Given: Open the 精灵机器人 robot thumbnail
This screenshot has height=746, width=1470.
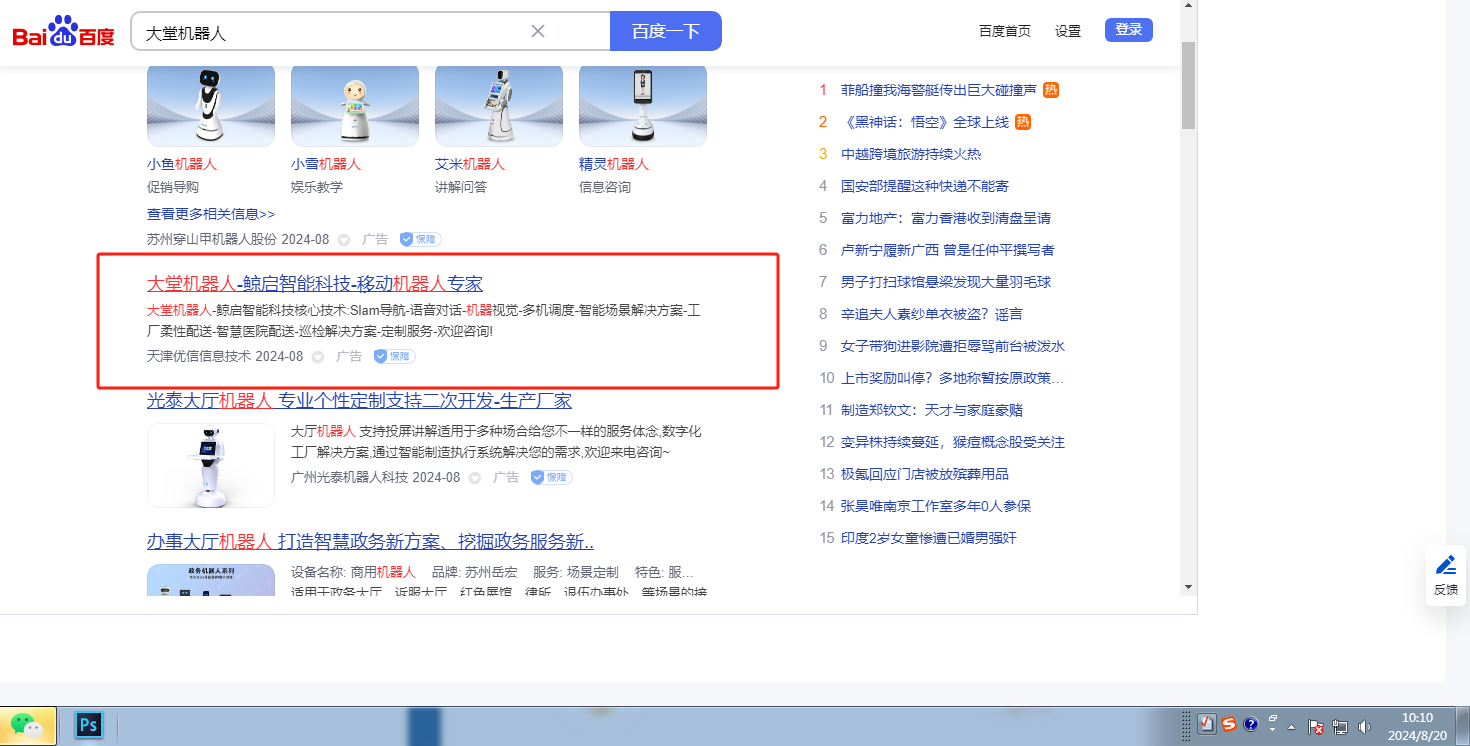Looking at the screenshot, I should tap(643, 105).
